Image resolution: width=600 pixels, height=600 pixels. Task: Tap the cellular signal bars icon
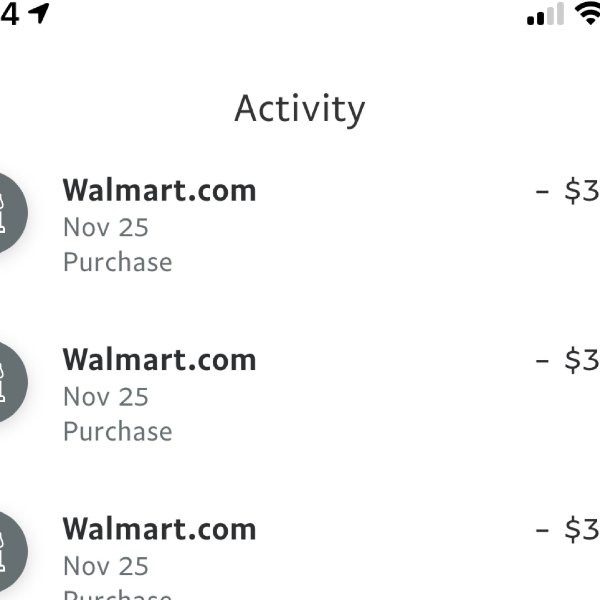[x=545, y=14]
